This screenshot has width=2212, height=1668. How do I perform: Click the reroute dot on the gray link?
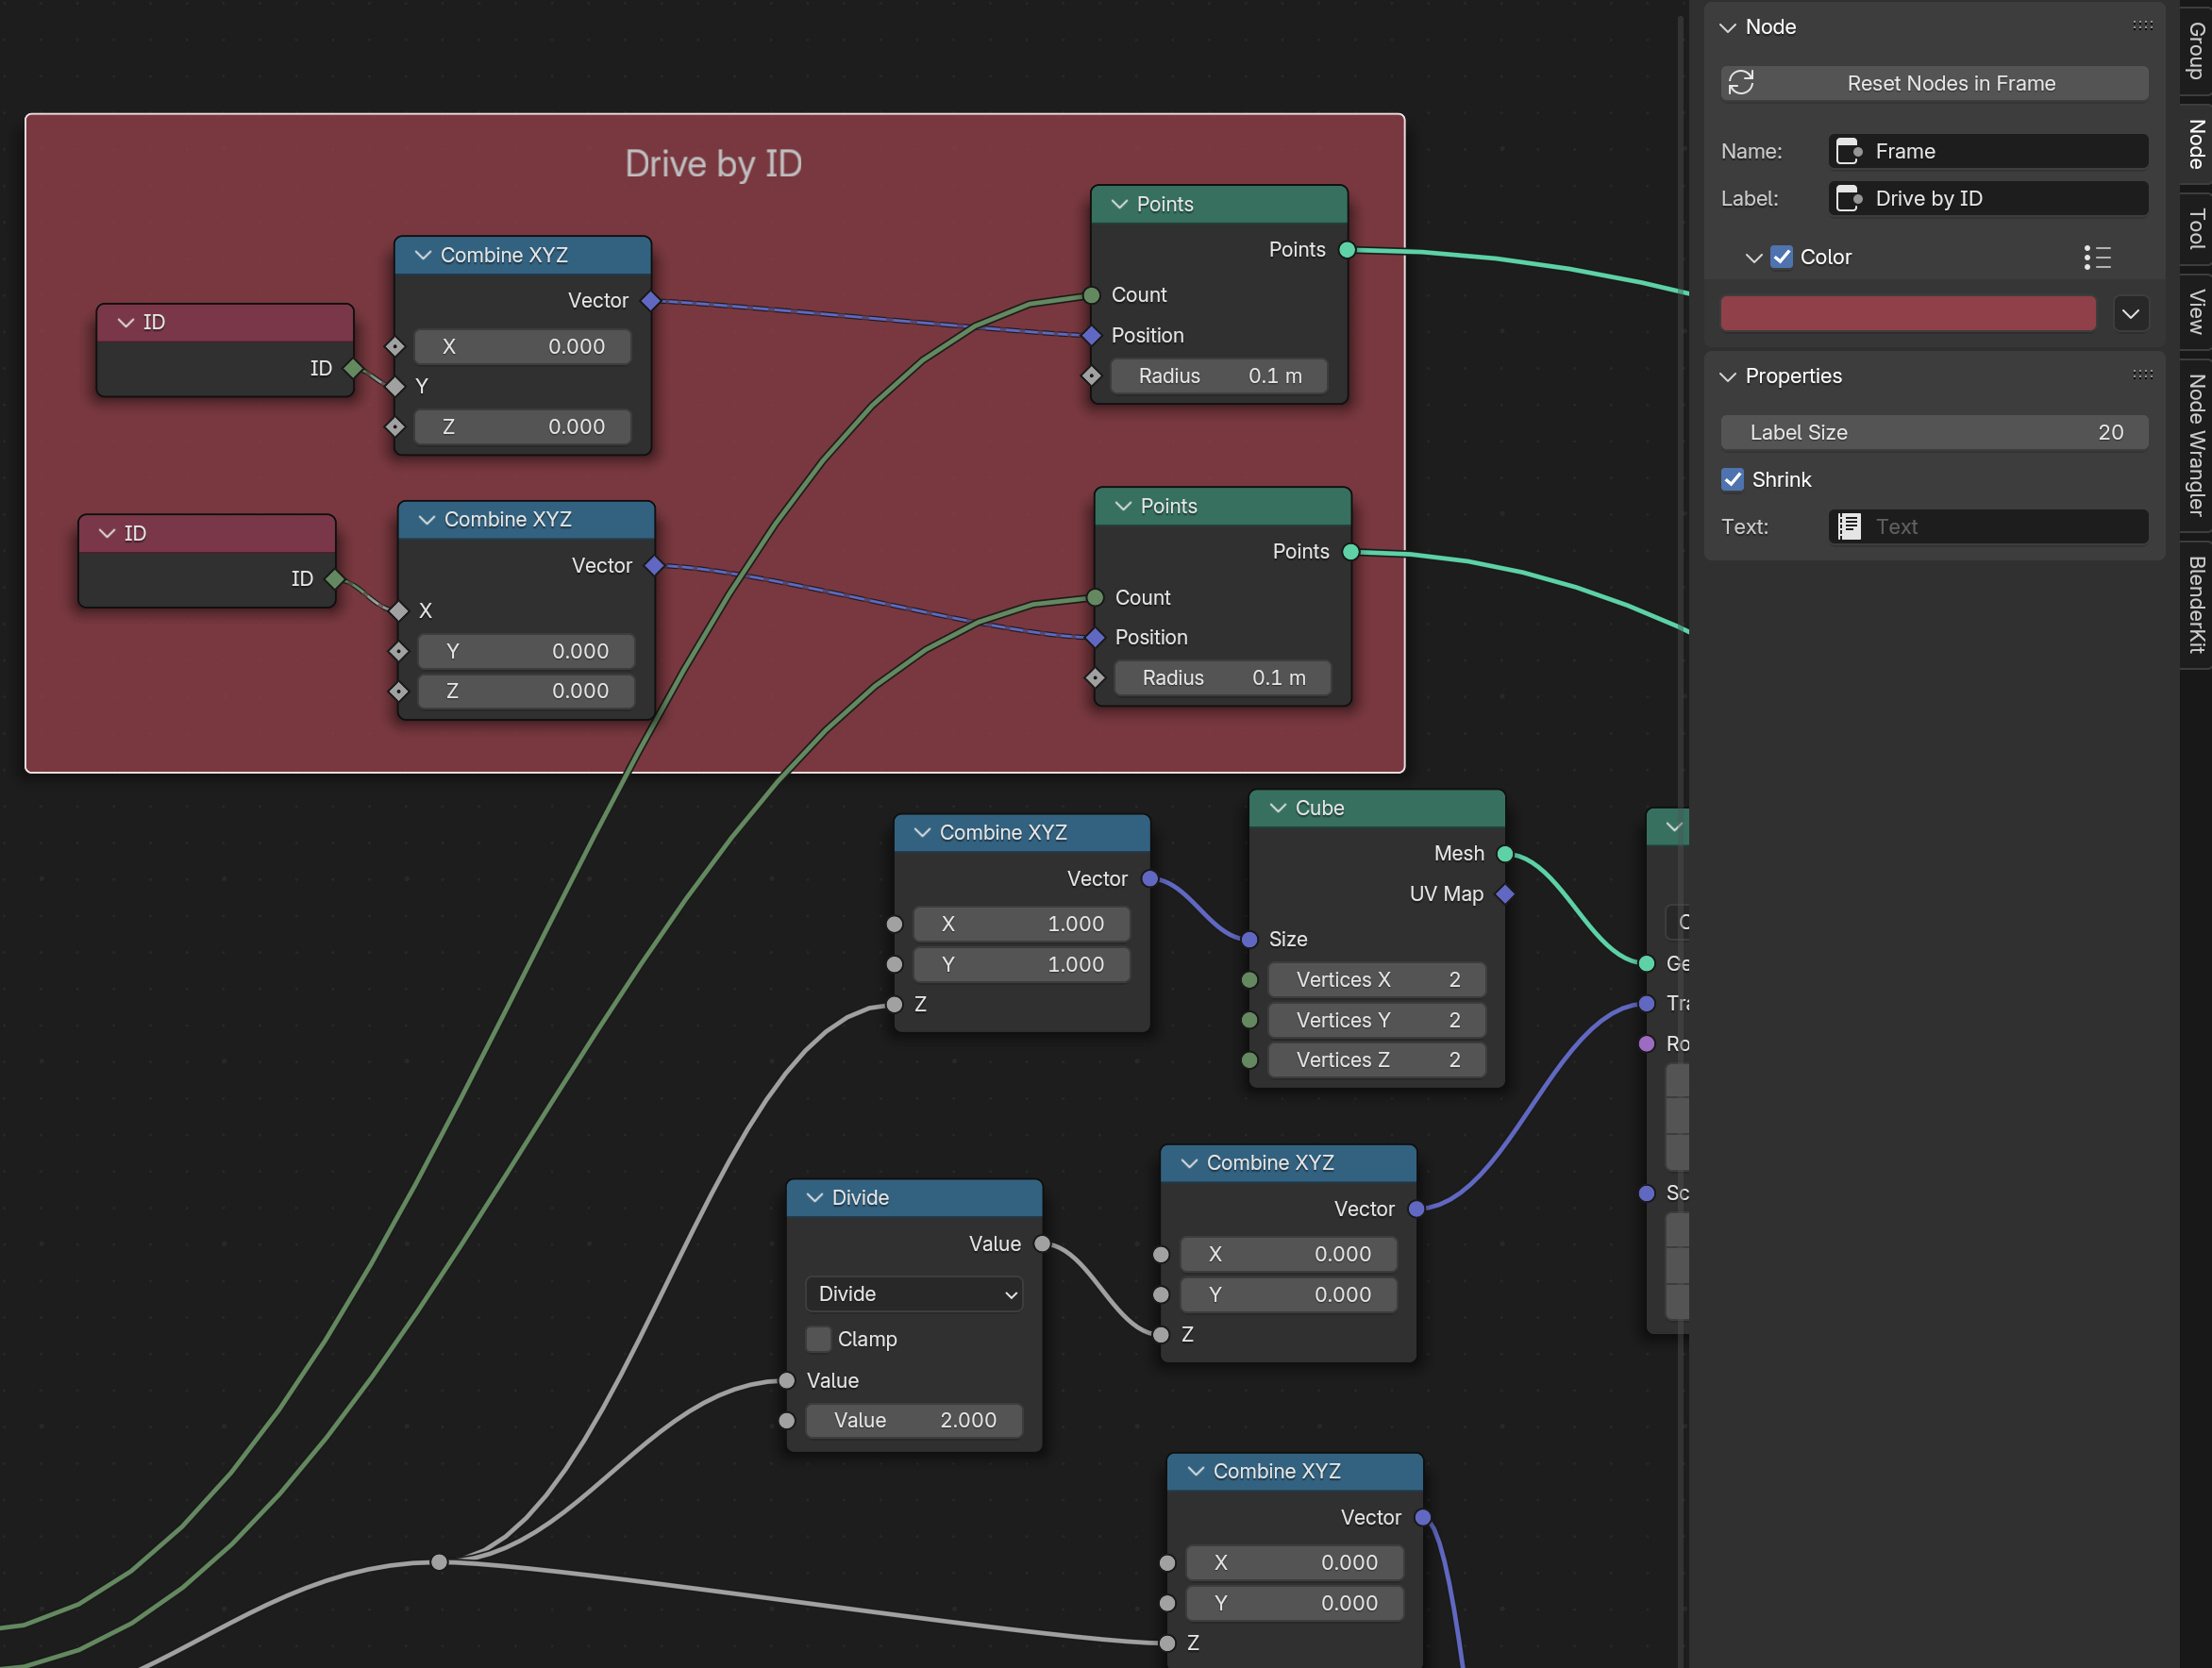coord(439,1562)
